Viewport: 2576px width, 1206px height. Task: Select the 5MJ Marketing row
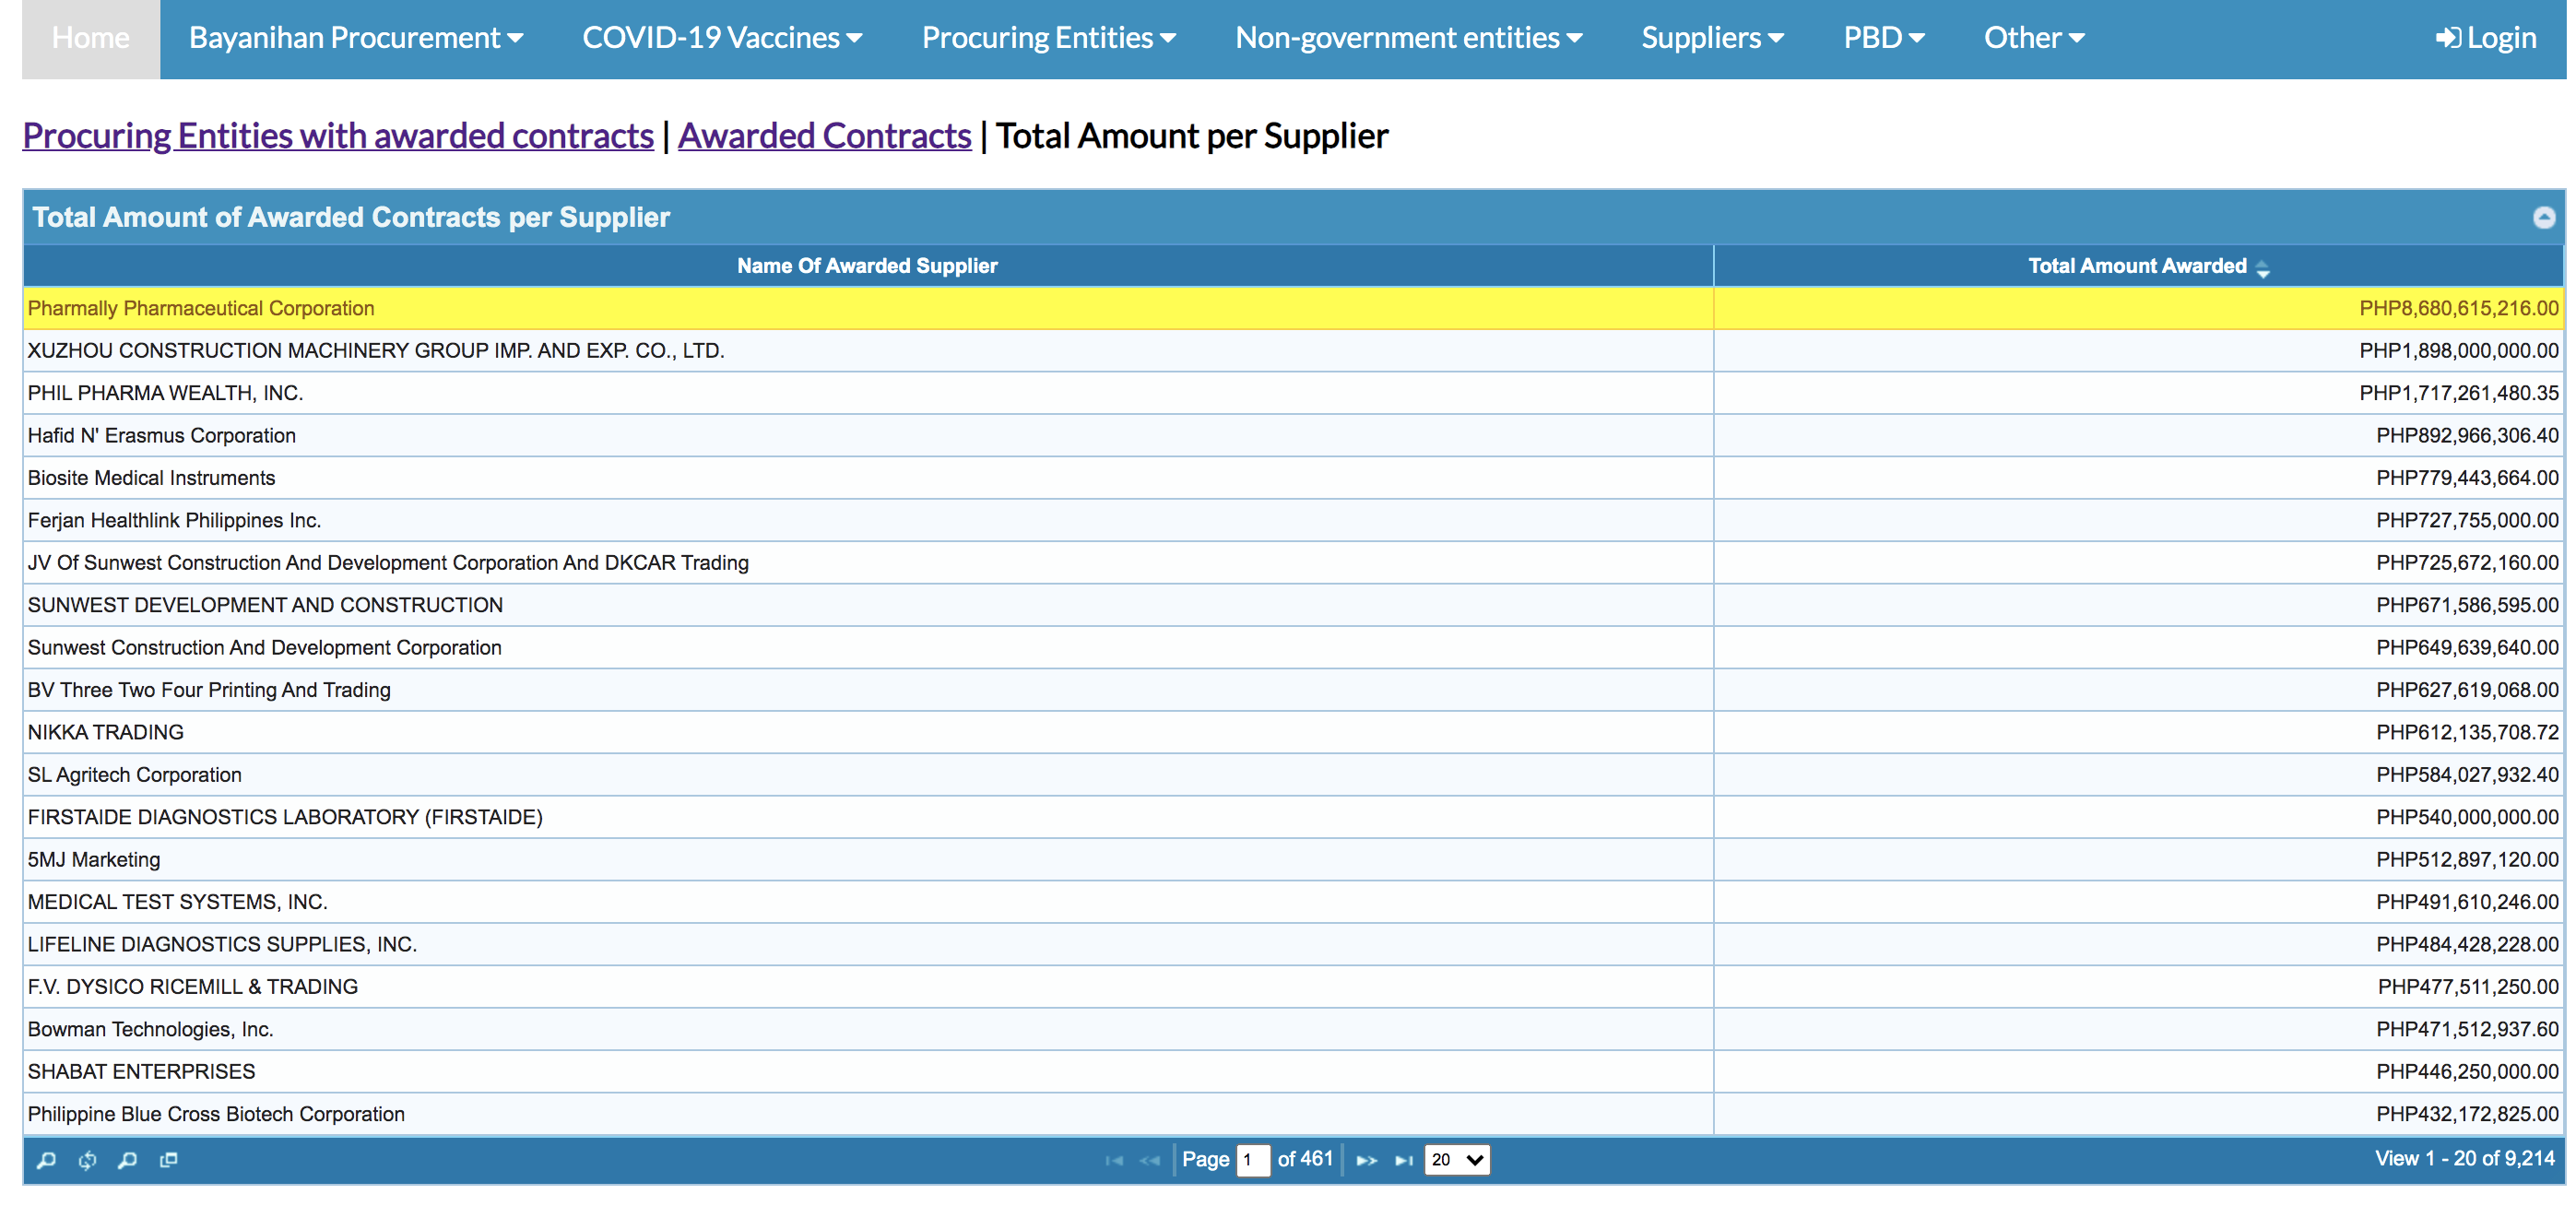1293,860
